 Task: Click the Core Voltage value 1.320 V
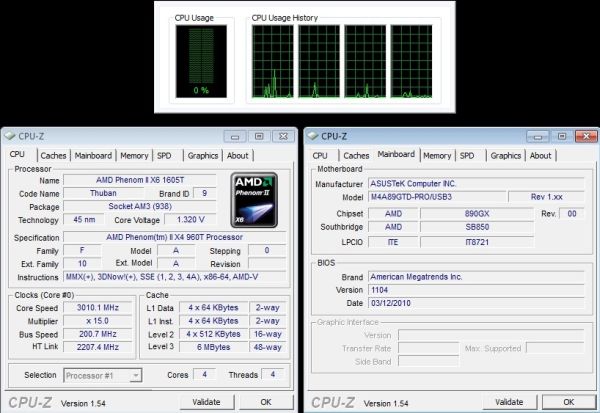[x=190, y=220]
